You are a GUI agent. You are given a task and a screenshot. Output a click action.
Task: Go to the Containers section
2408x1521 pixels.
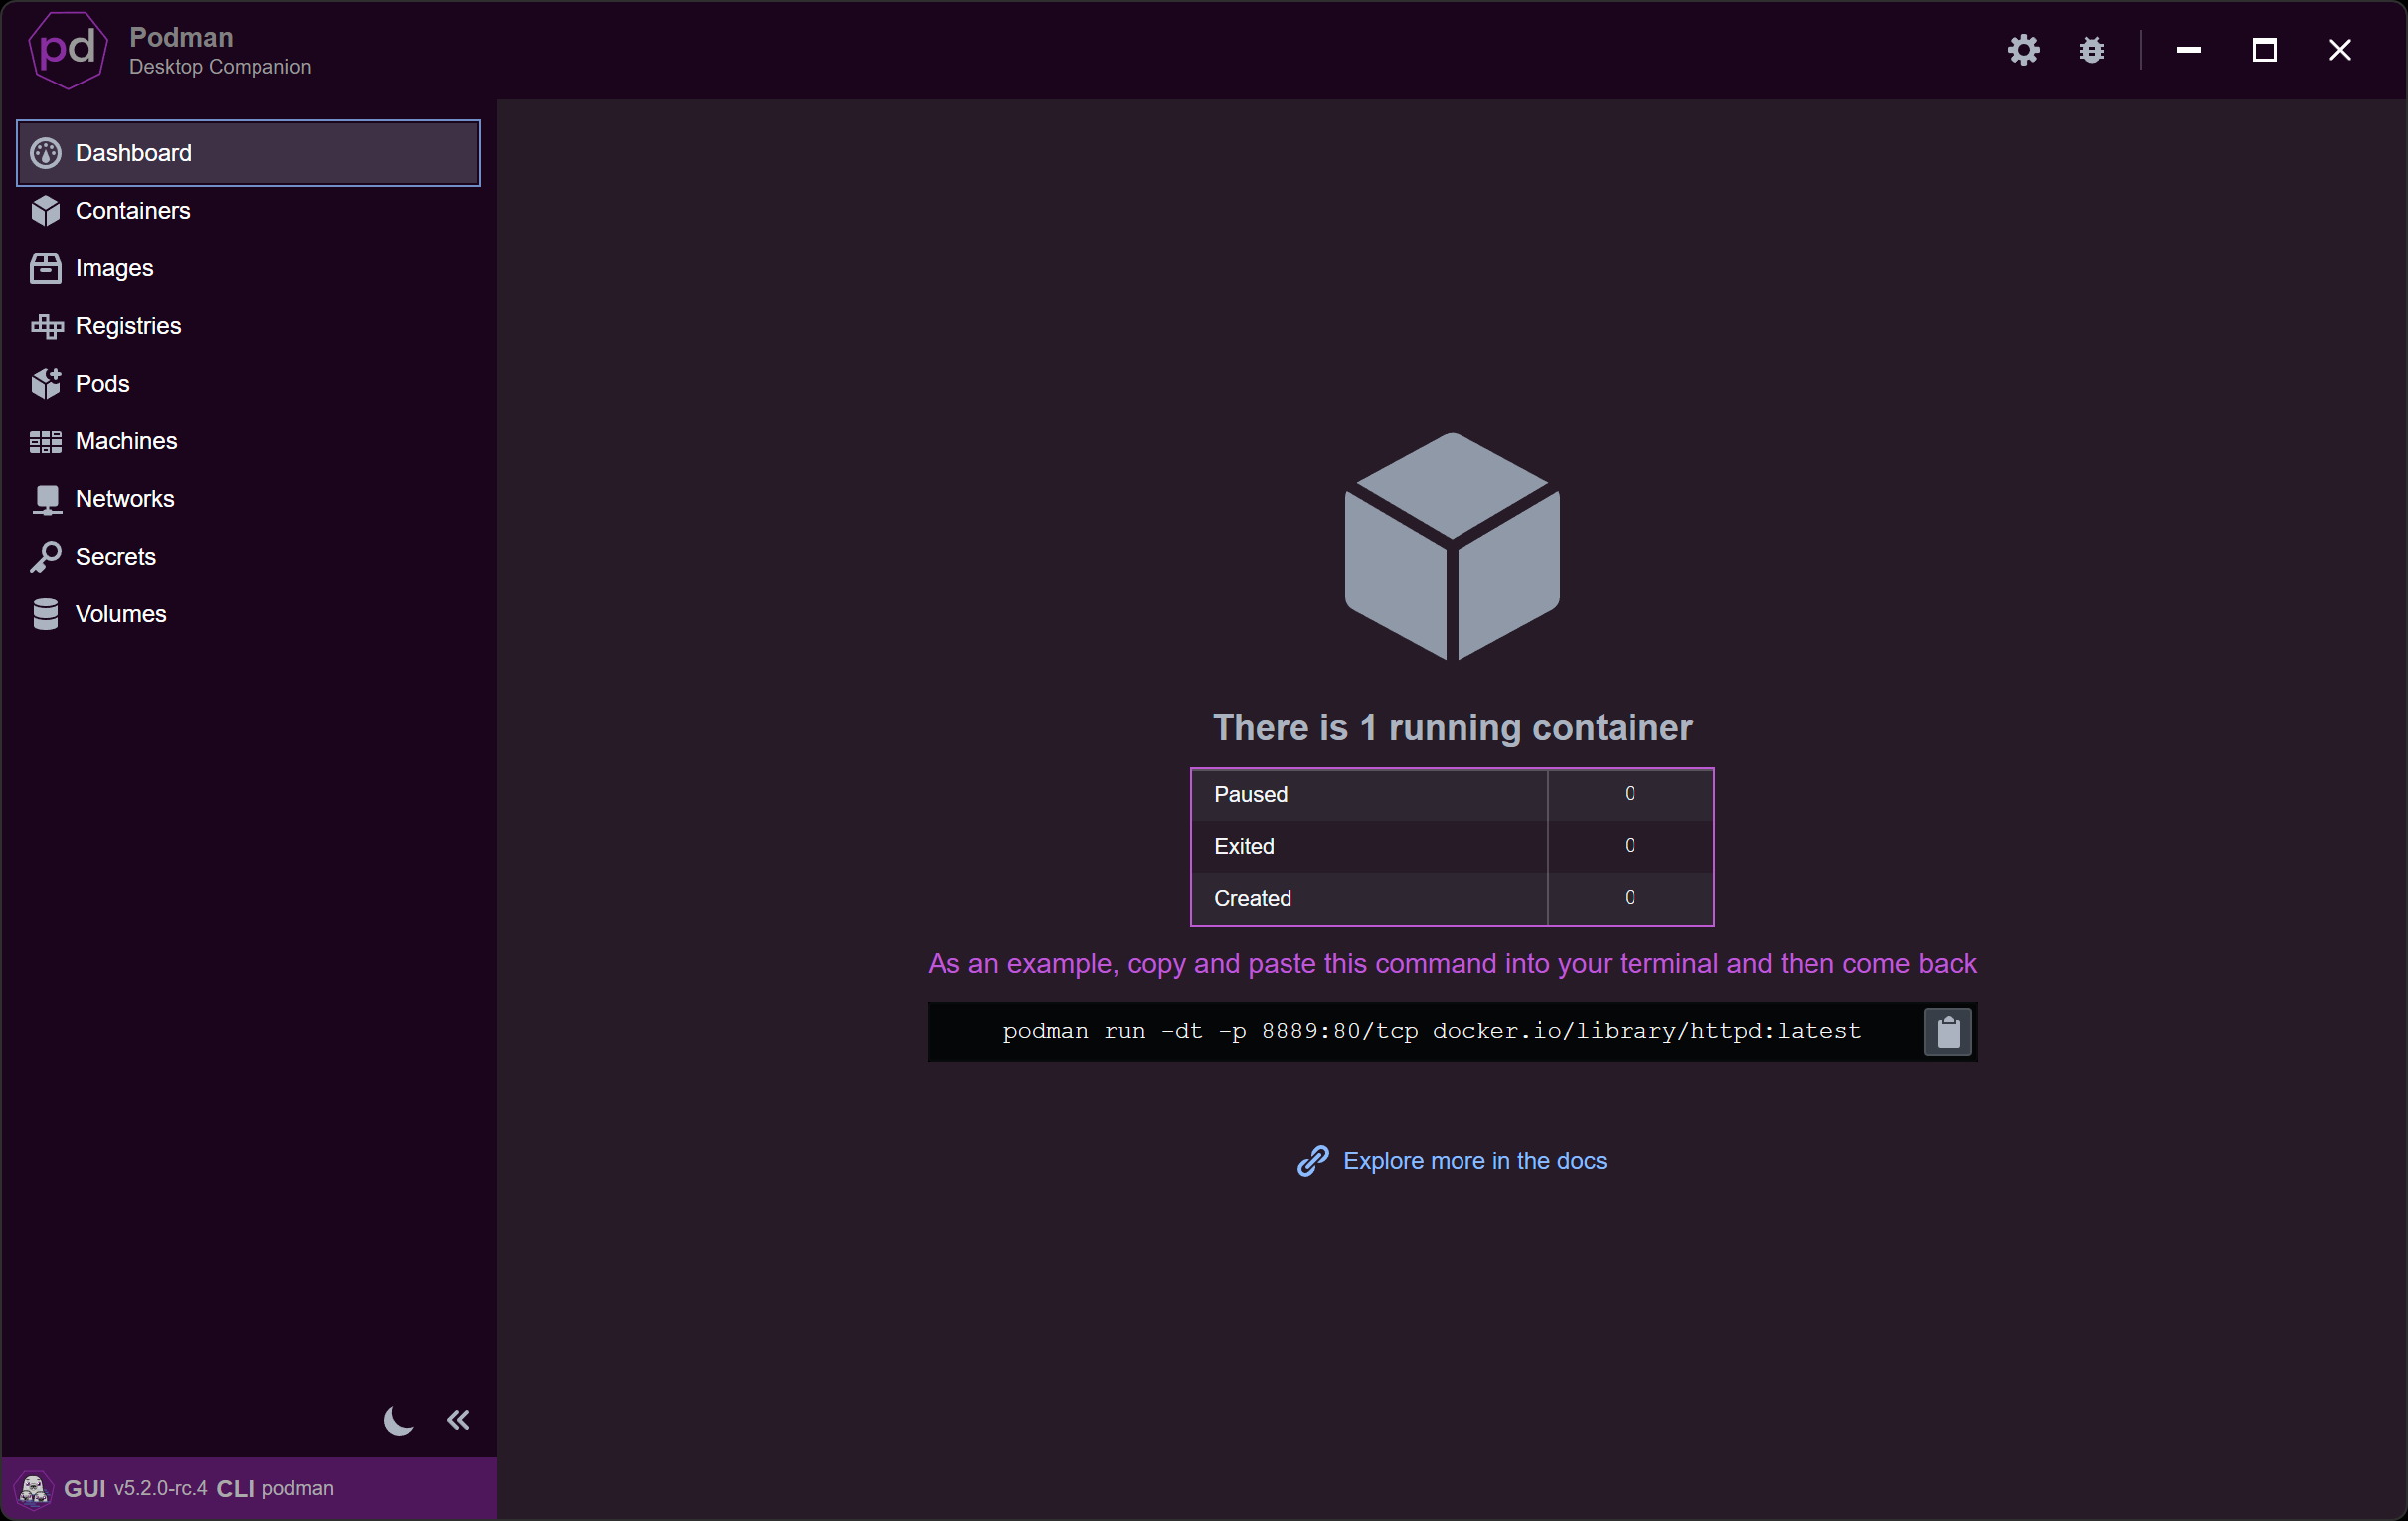pos(248,211)
